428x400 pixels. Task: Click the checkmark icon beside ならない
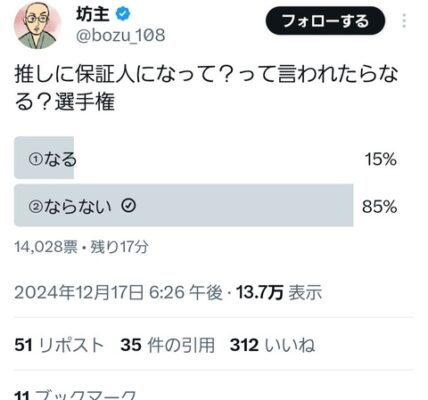129,206
